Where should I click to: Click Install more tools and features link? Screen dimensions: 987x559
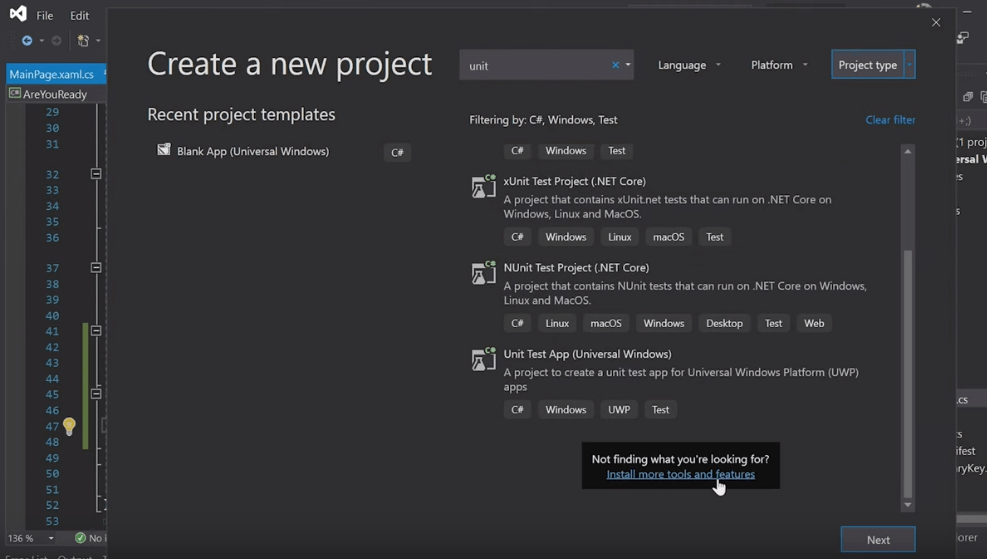pyautogui.click(x=680, y=474)
